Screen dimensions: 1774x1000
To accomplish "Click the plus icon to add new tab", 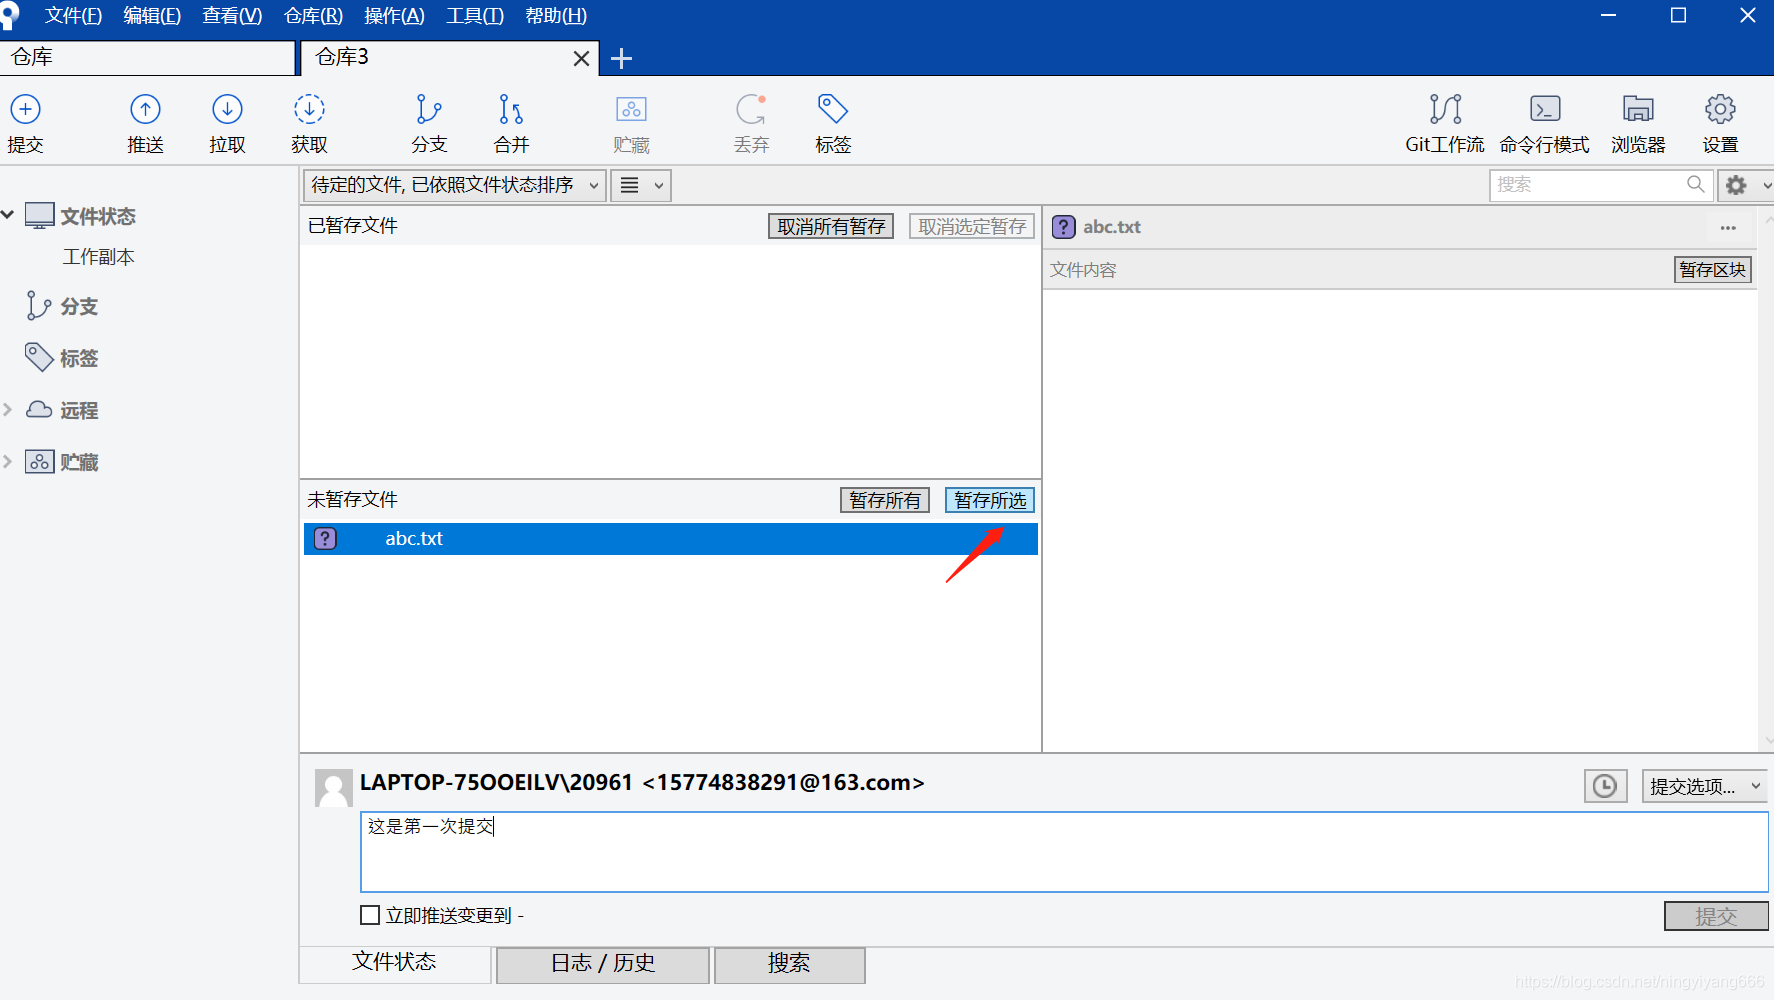I will [621, 58].
